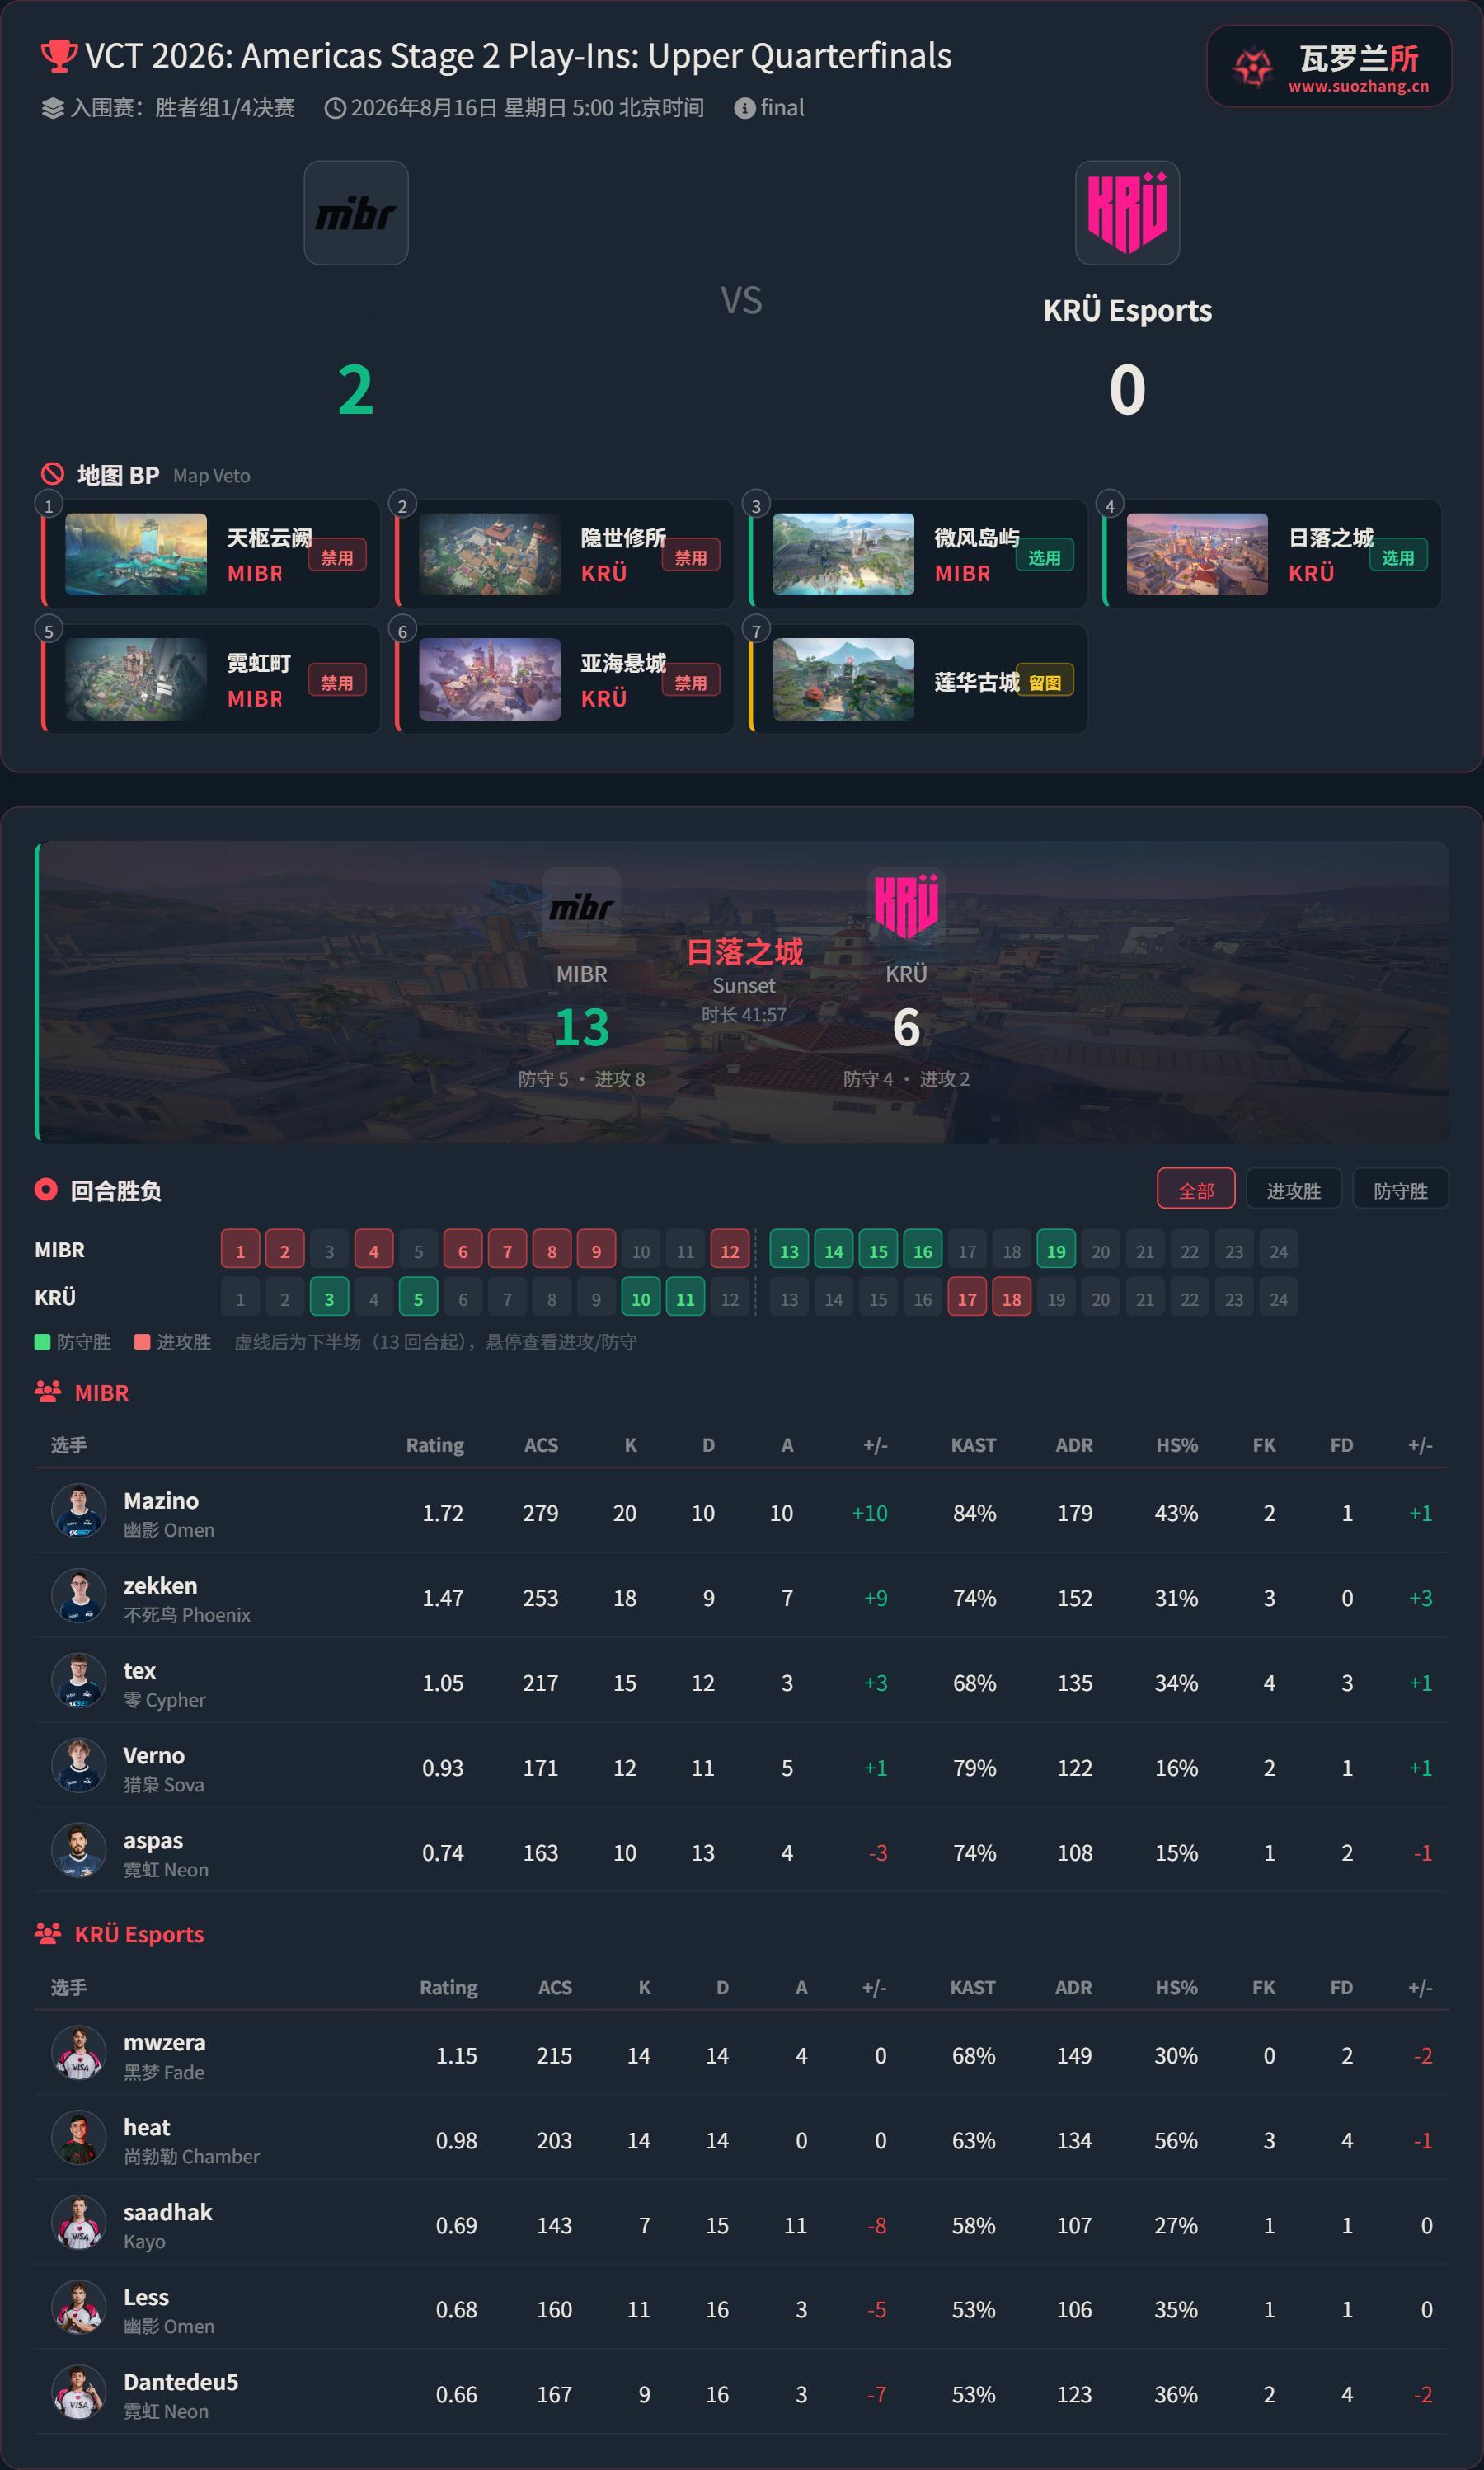Click saadhak's player avatar
Screen dimensions: 1484x2470
[x=79, y=2222]
